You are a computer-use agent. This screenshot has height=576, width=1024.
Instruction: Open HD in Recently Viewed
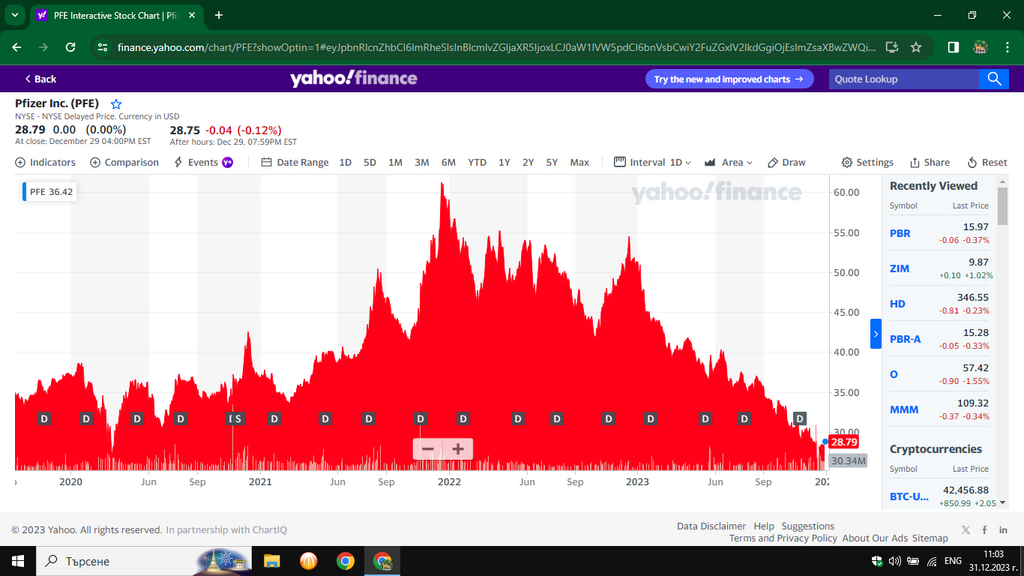tap(897, 304)
